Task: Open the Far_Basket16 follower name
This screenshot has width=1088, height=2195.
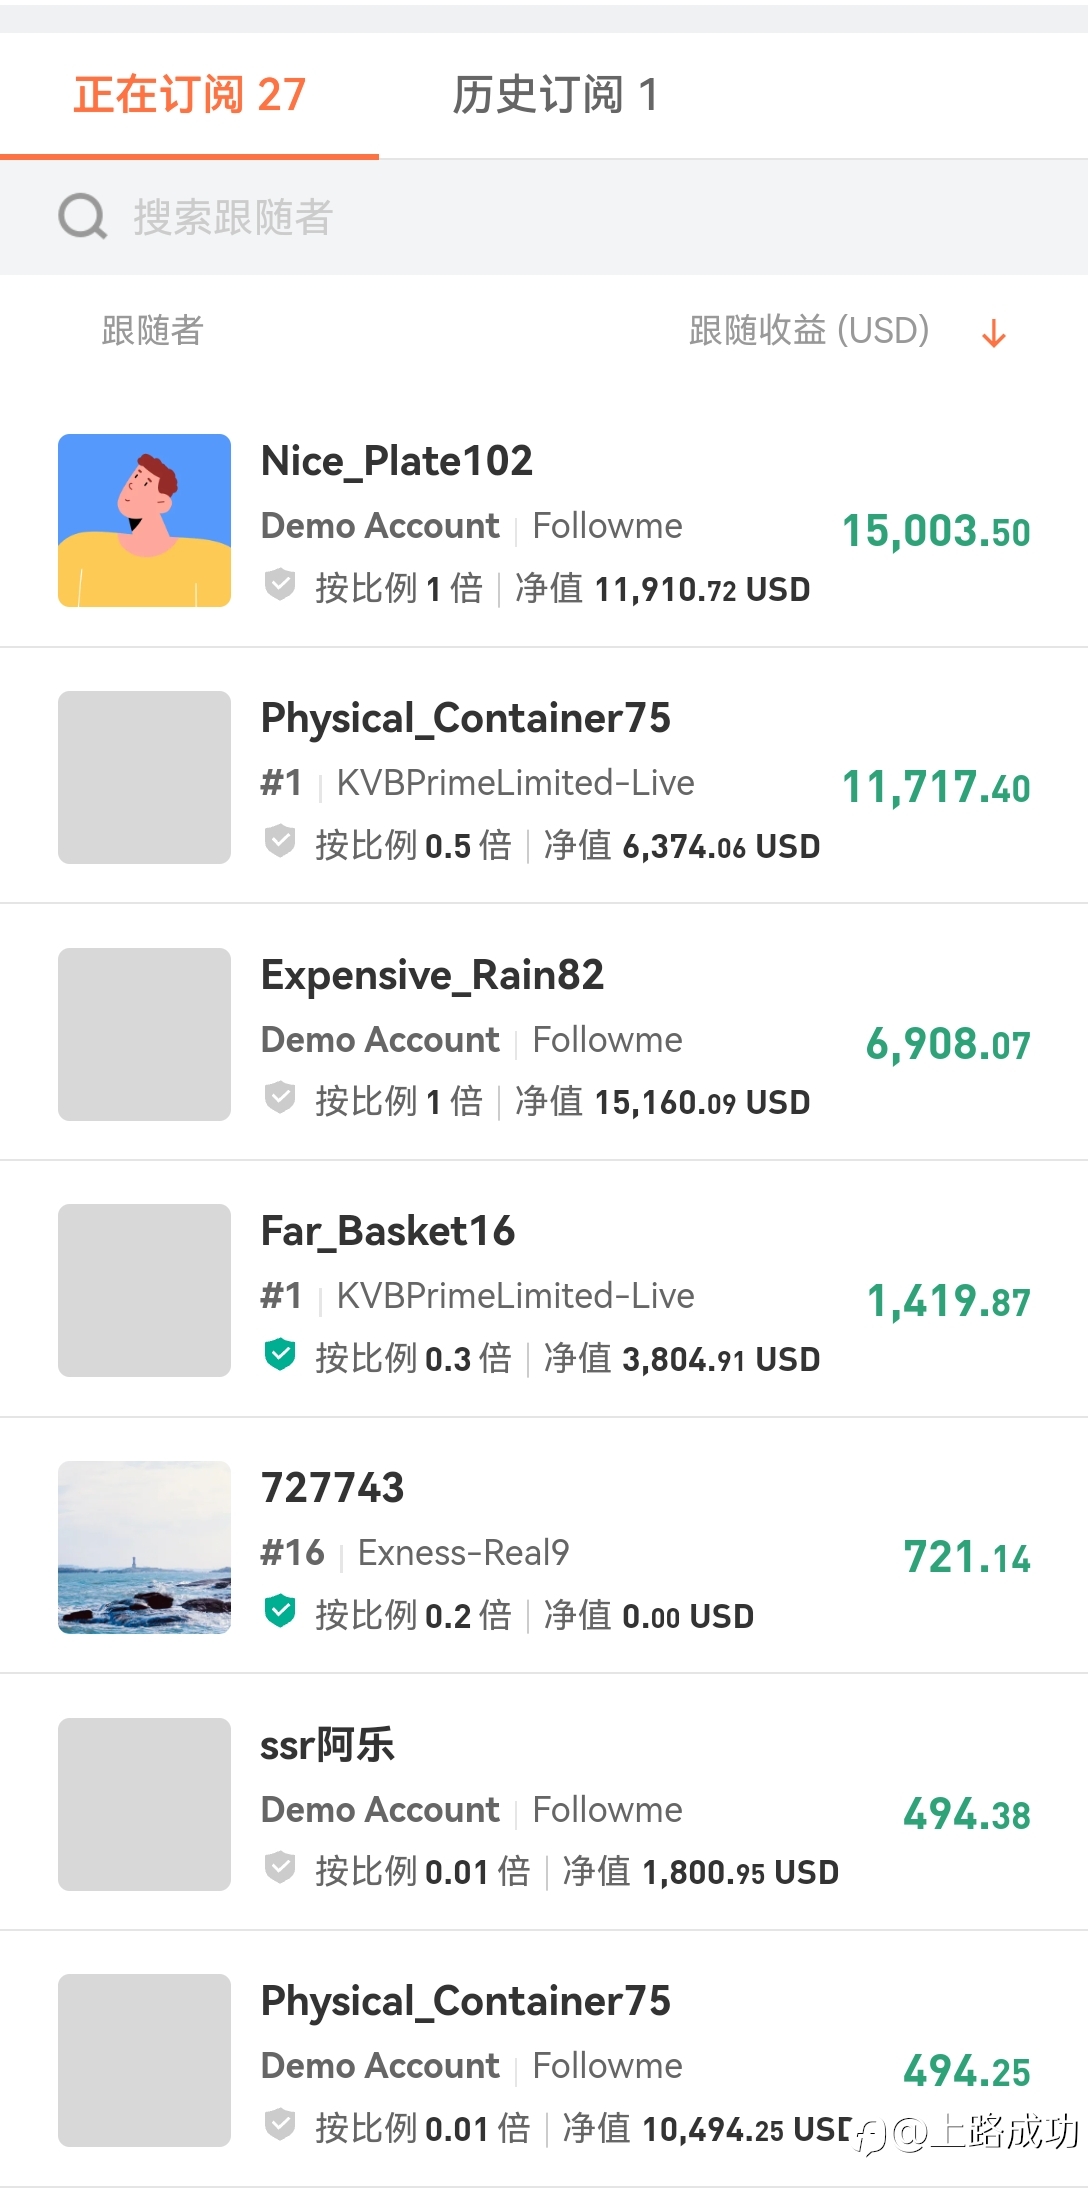Action: tap(388, 1231)
